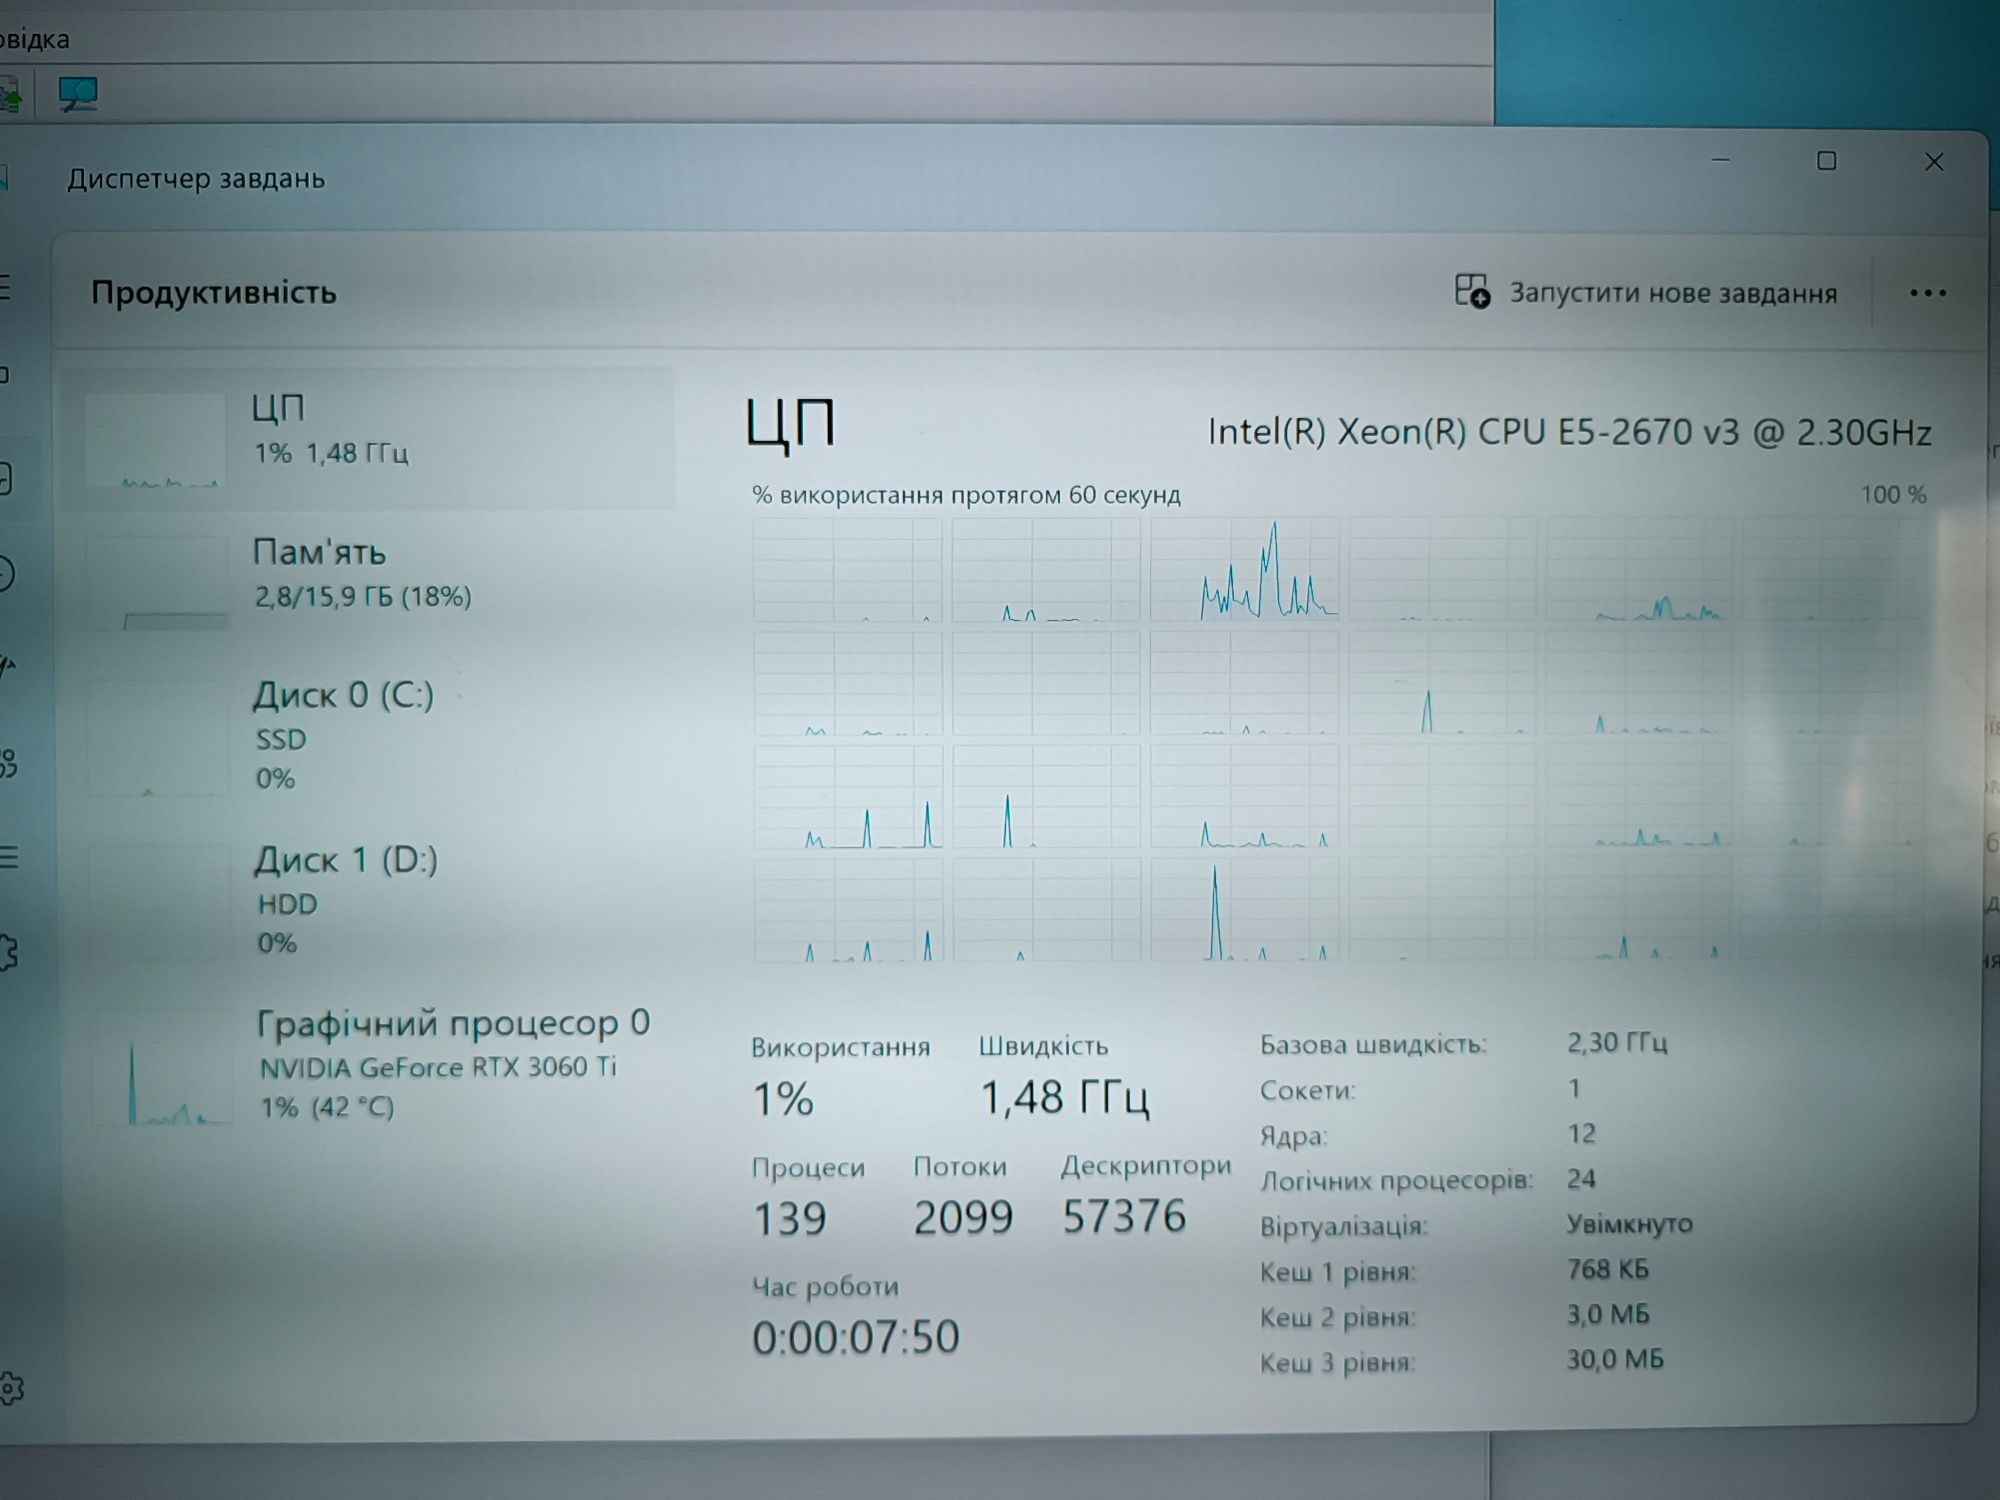Screen dimensions: 2000x1500
Task: Open Диск 1 (D:) HDD performance
Action: pos(369,900)
